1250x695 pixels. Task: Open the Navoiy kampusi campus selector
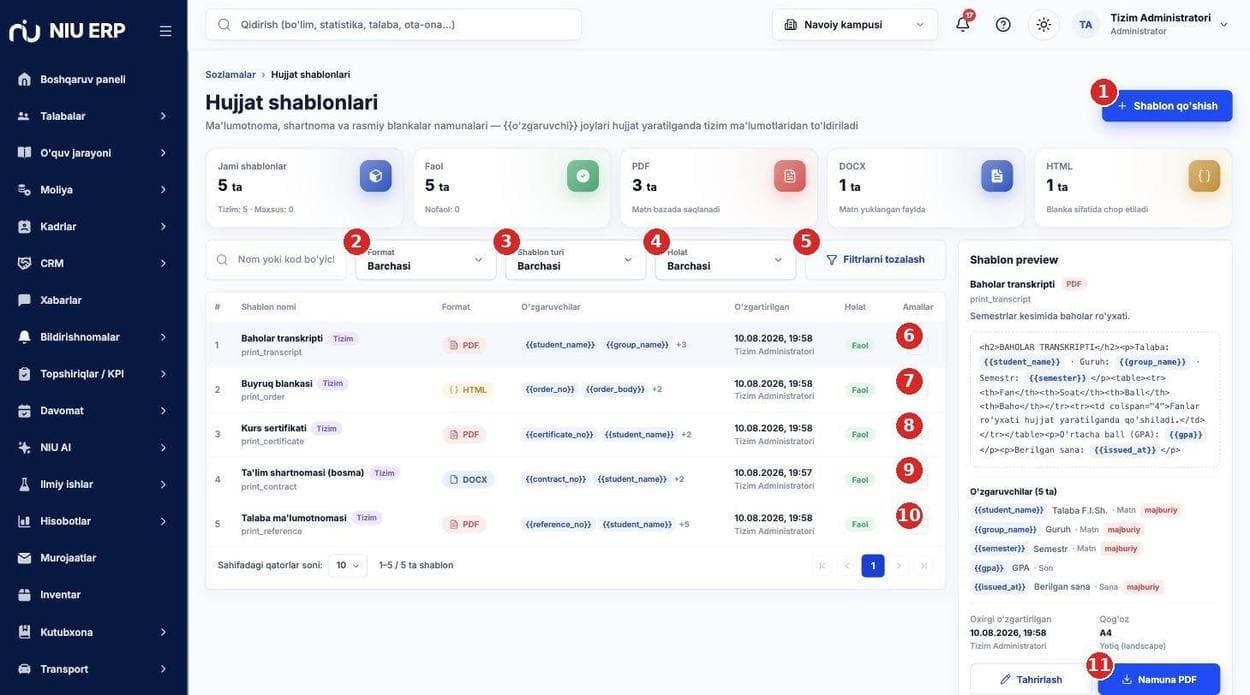point(855,24)
